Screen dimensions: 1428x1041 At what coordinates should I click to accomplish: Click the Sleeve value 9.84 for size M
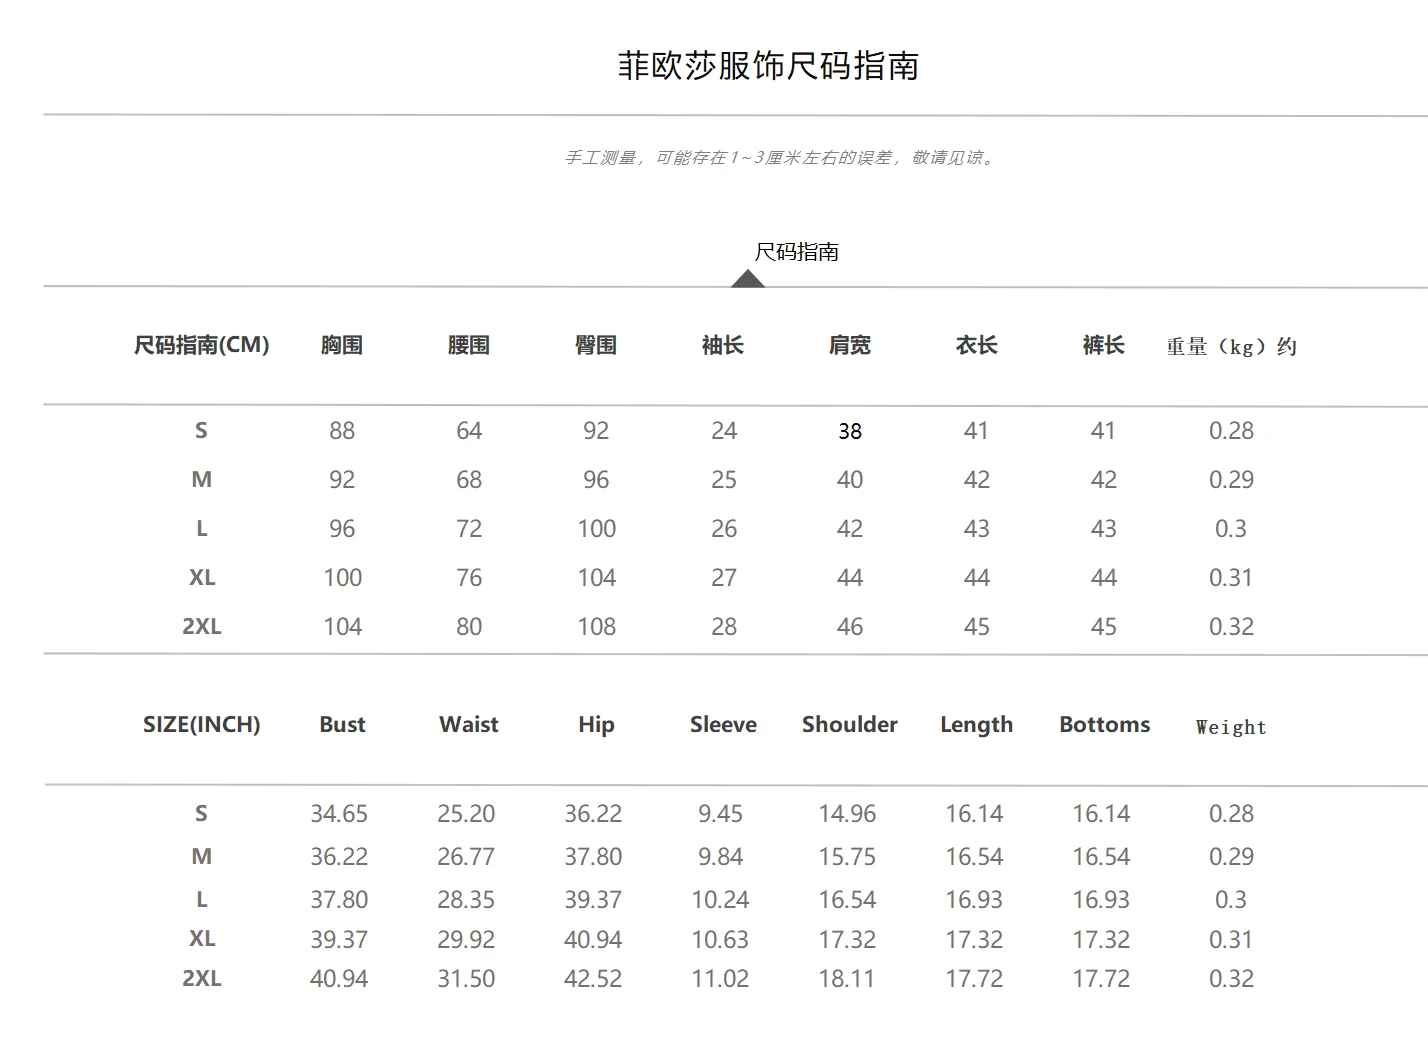coord(720,857)
